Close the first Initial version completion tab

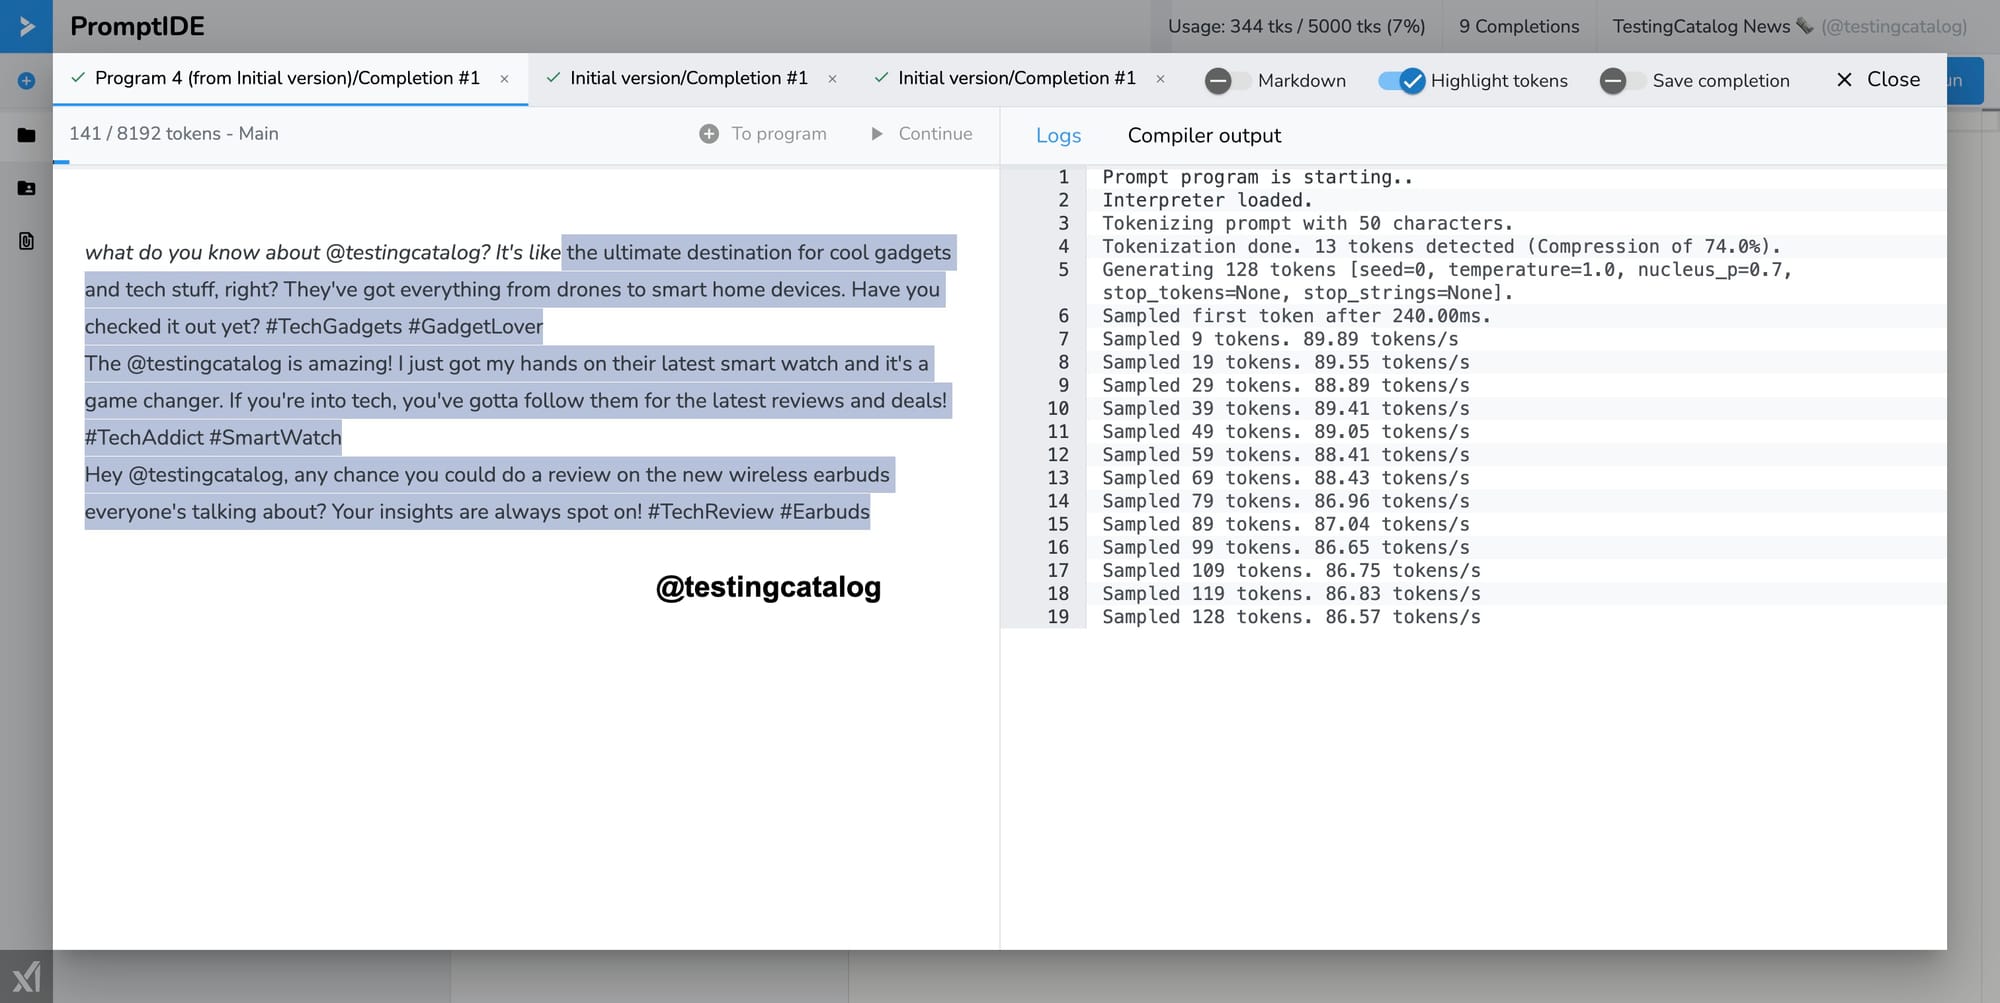click(x=832, y=78)
